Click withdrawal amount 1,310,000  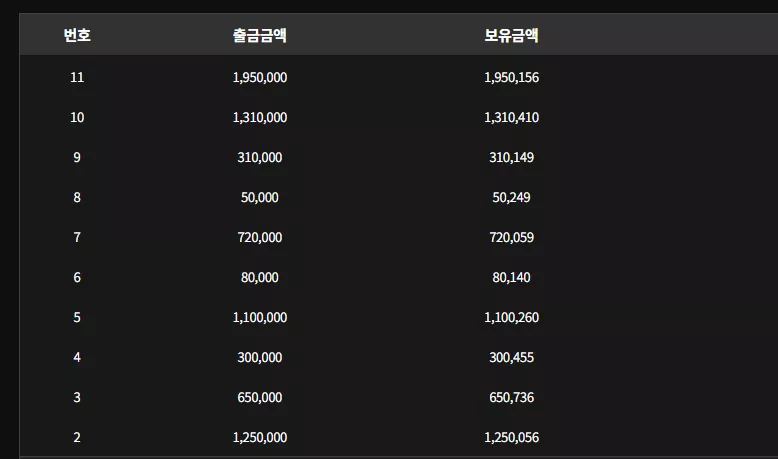point(259,118)
